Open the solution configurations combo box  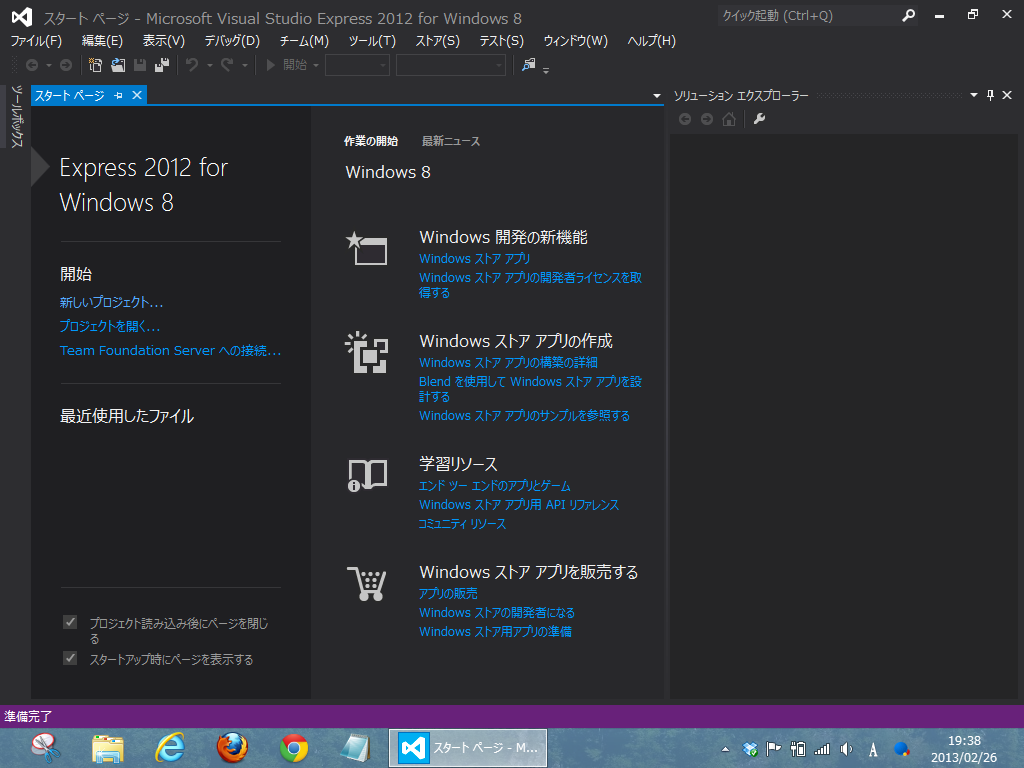click(357, 65)
